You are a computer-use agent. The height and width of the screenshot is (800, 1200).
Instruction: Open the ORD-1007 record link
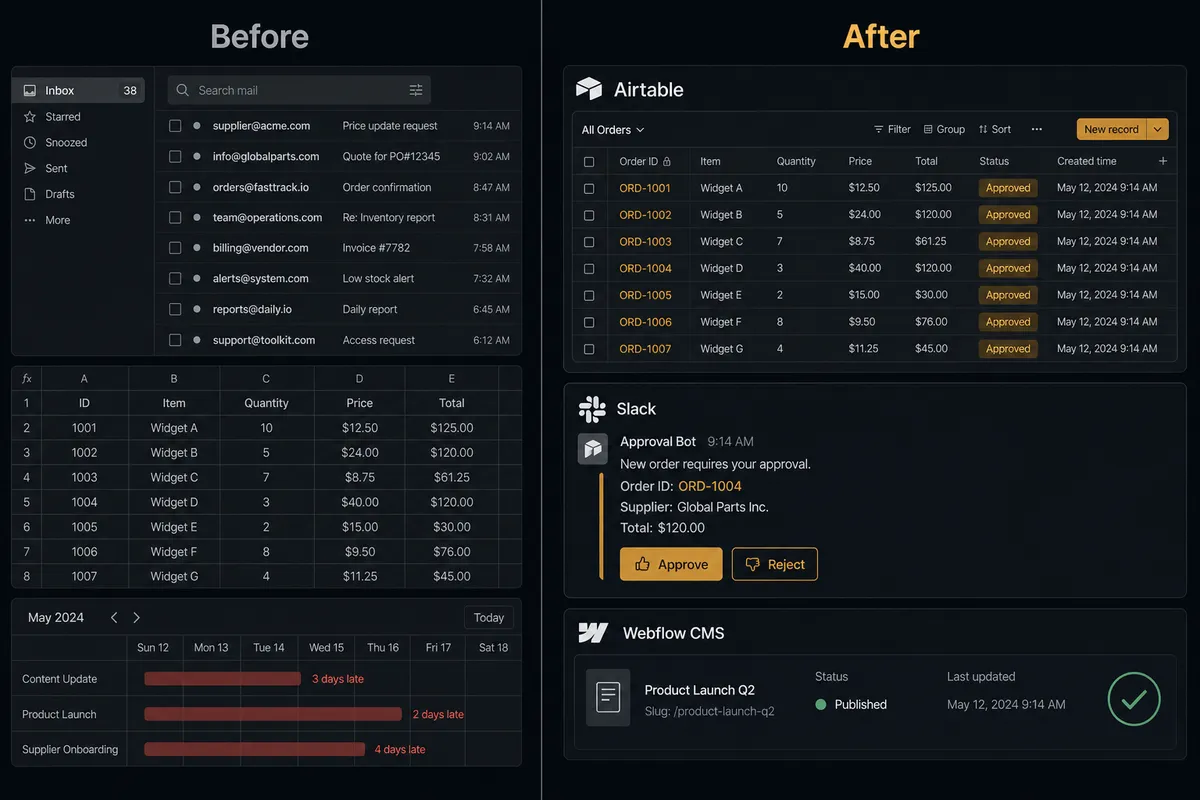[x=645, y=349]
